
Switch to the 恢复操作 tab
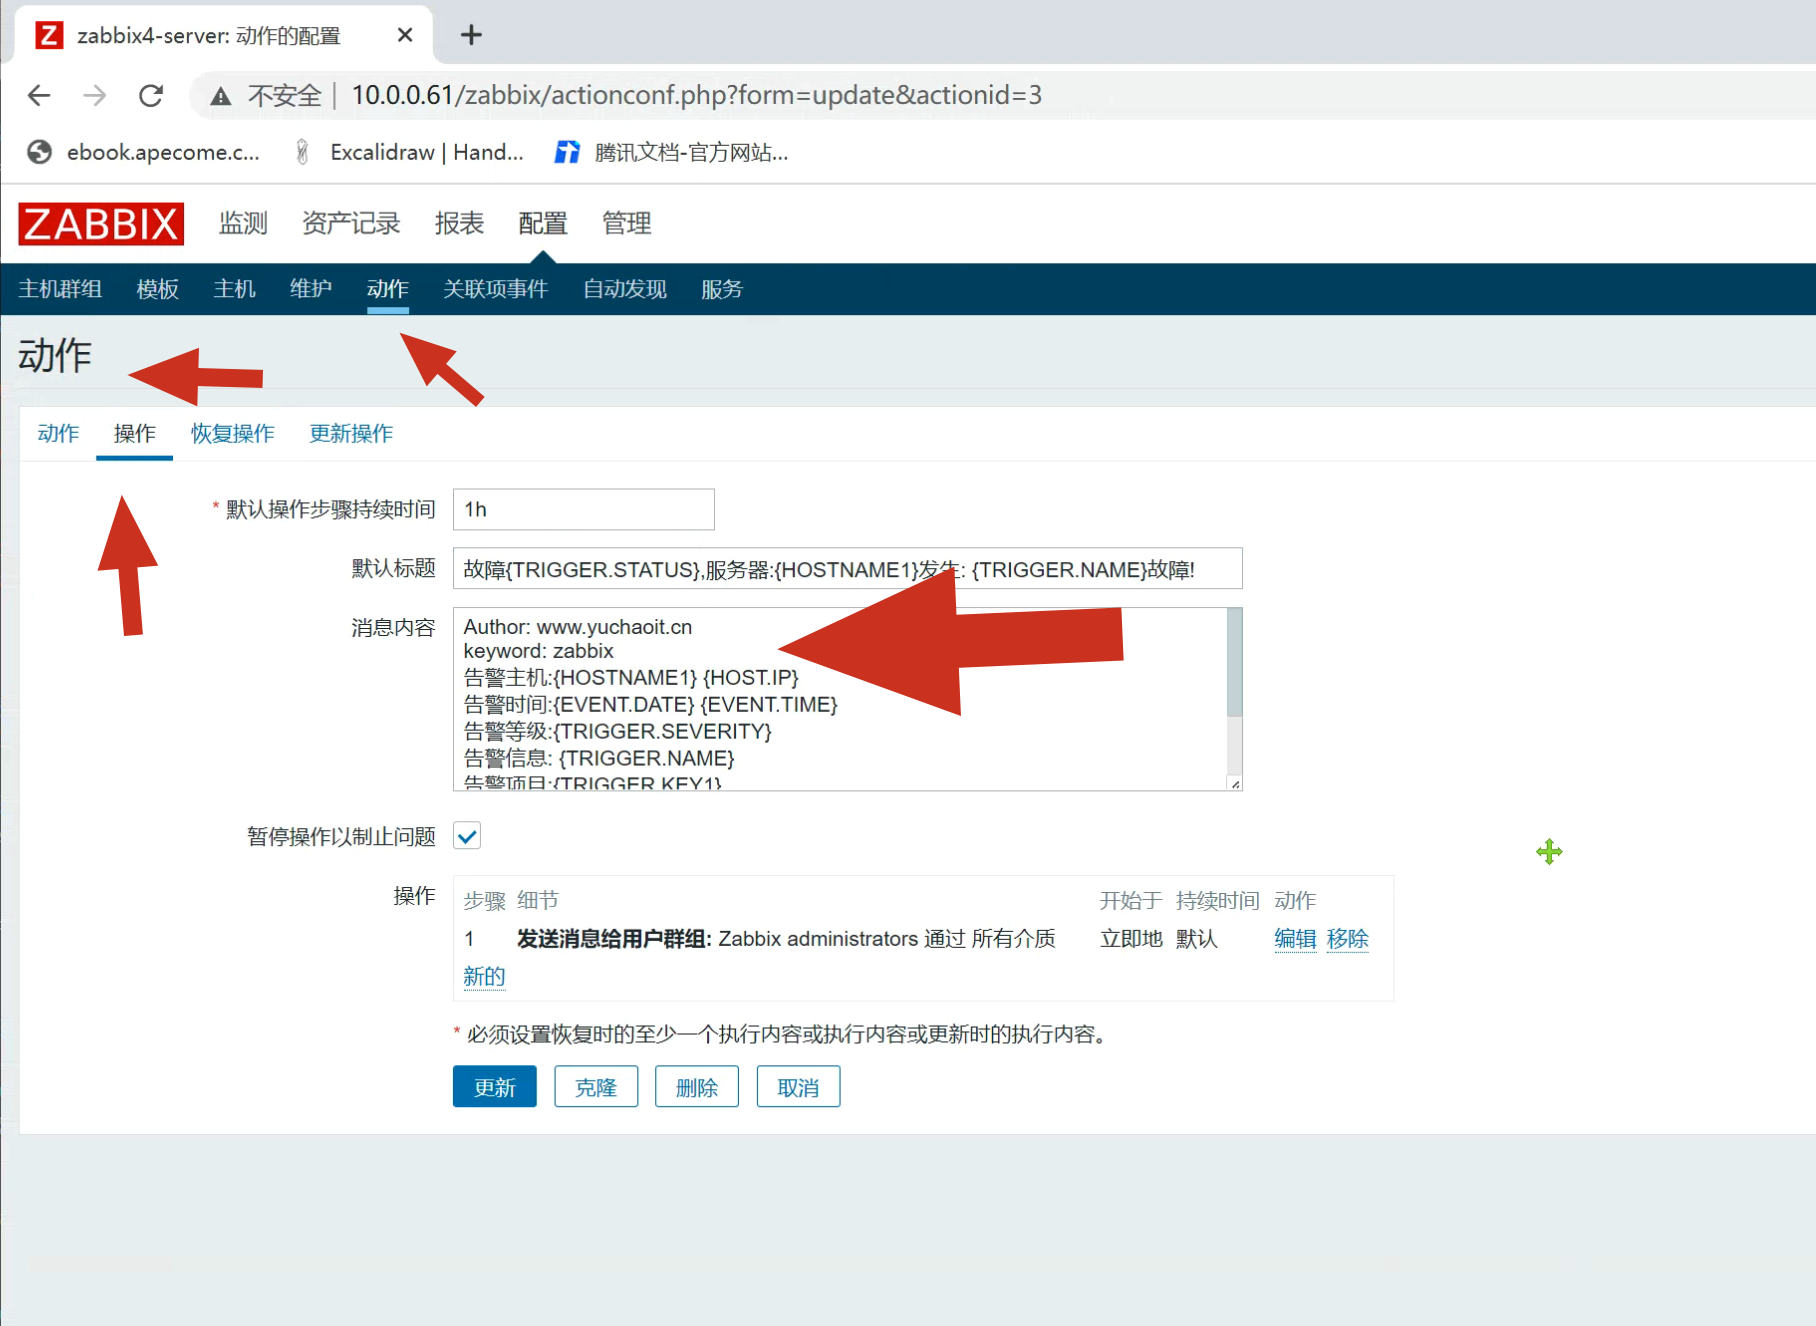click(232, 433)
